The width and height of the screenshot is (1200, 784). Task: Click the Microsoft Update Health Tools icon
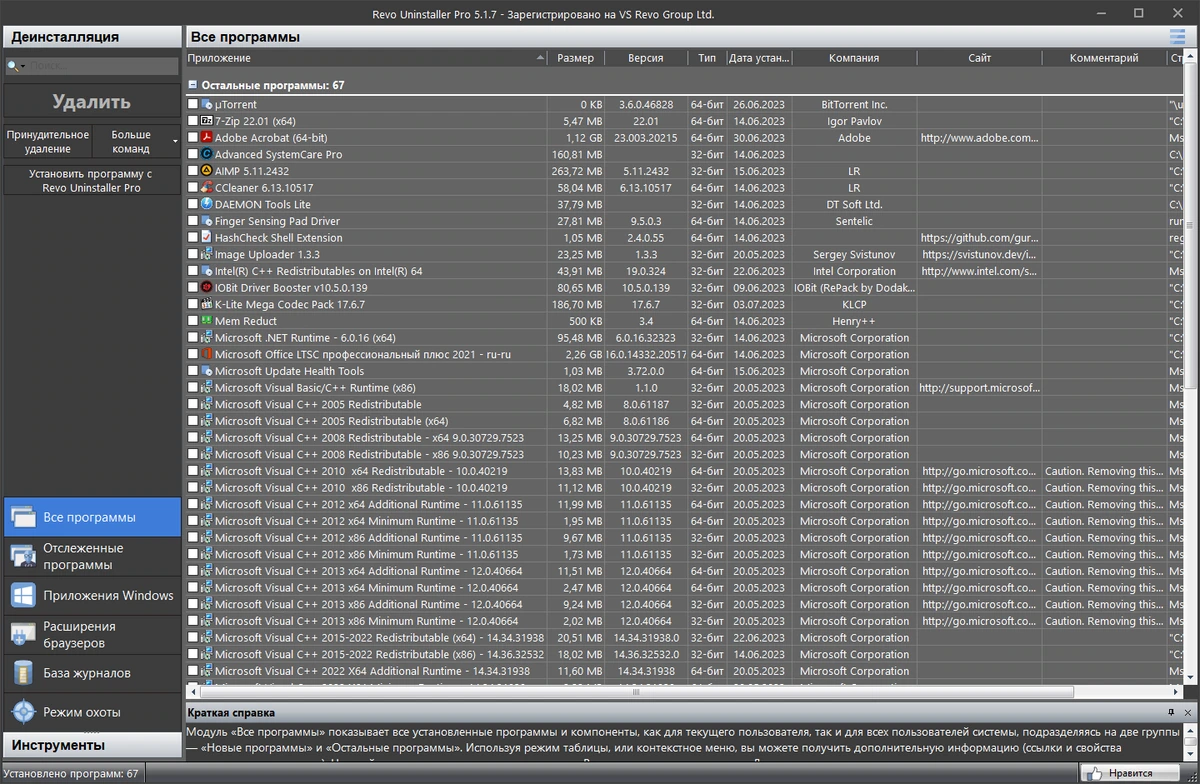pos(207,371)
